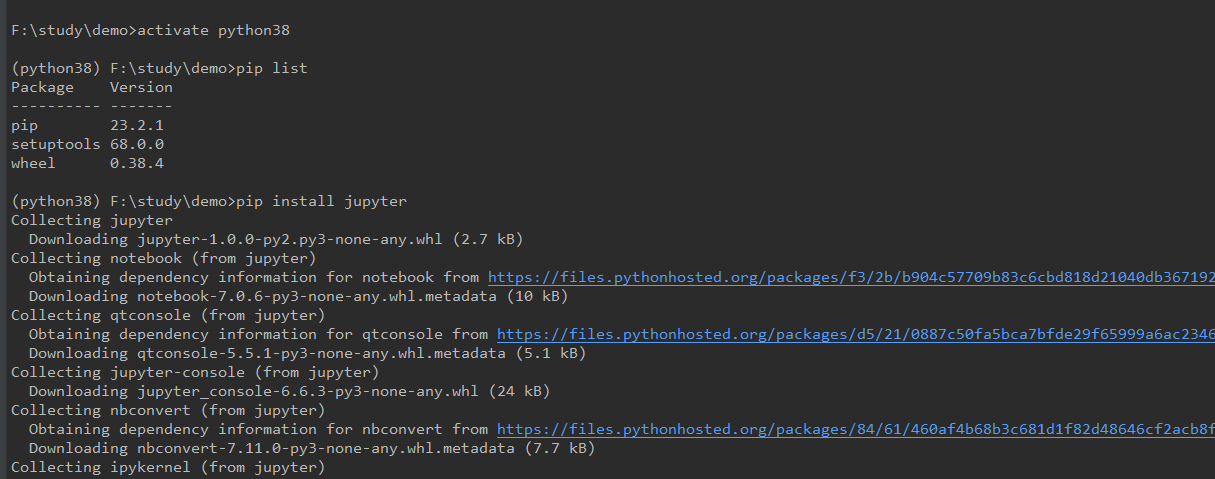
Task: Click the 'Collecting jupyter' output line
Action: (x=91, y=220)
